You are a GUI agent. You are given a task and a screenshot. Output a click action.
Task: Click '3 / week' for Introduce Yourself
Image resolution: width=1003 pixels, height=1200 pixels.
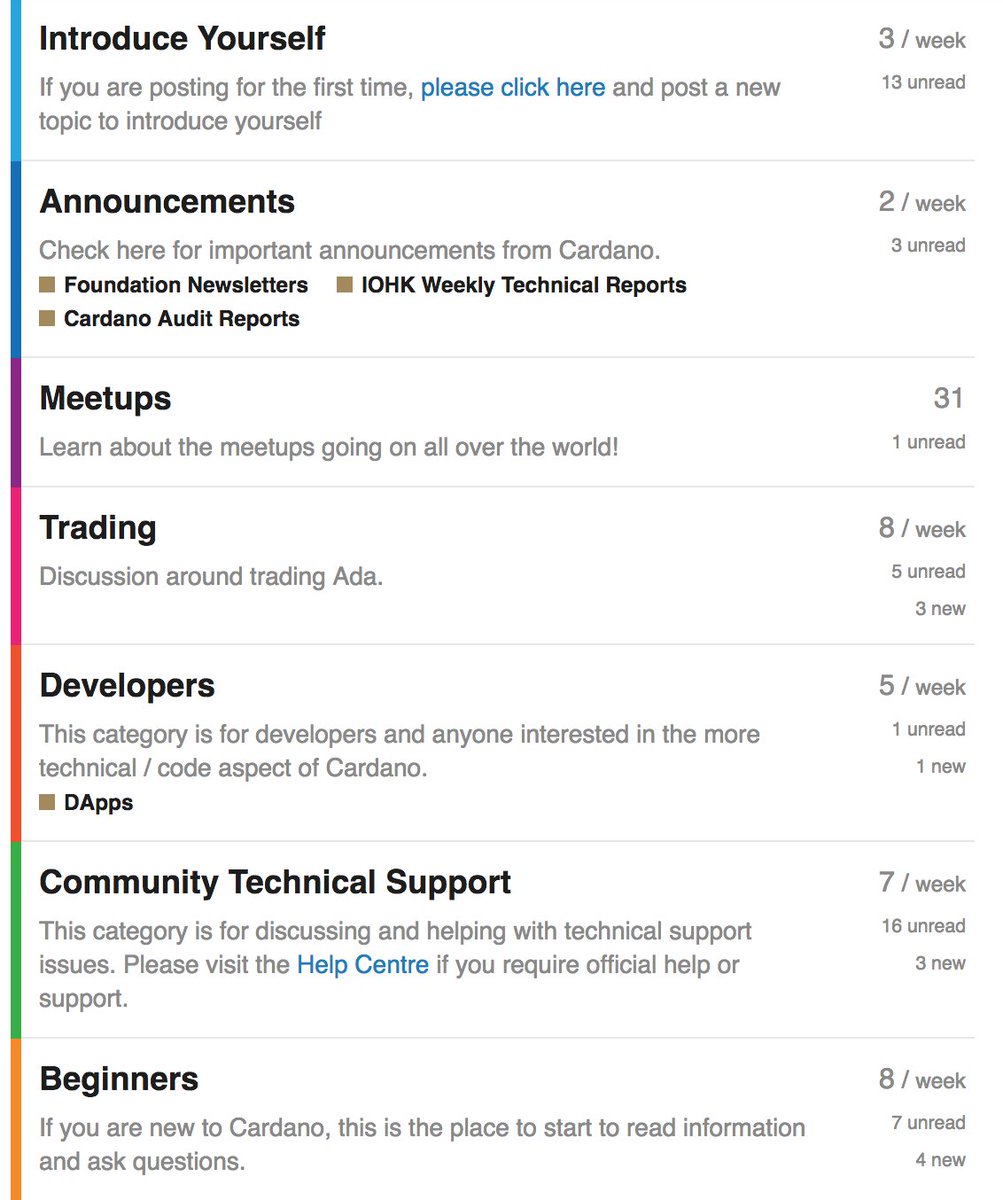pos(922,39)
